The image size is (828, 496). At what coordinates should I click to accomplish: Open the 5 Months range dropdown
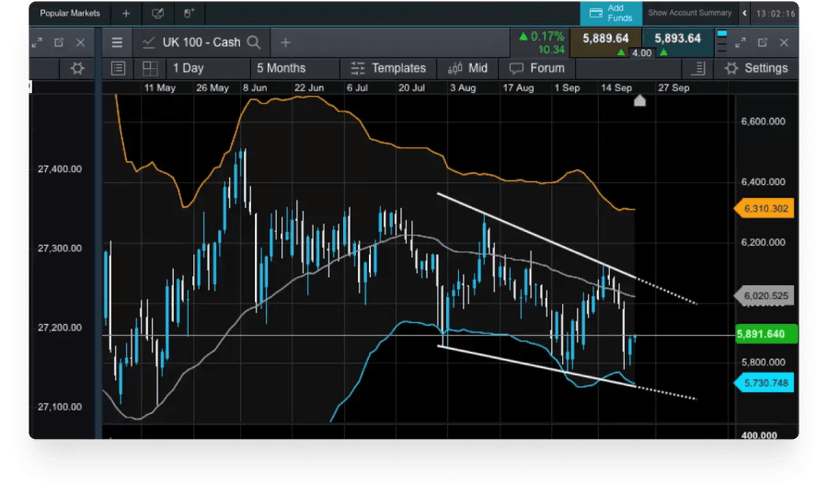[281, 68]
